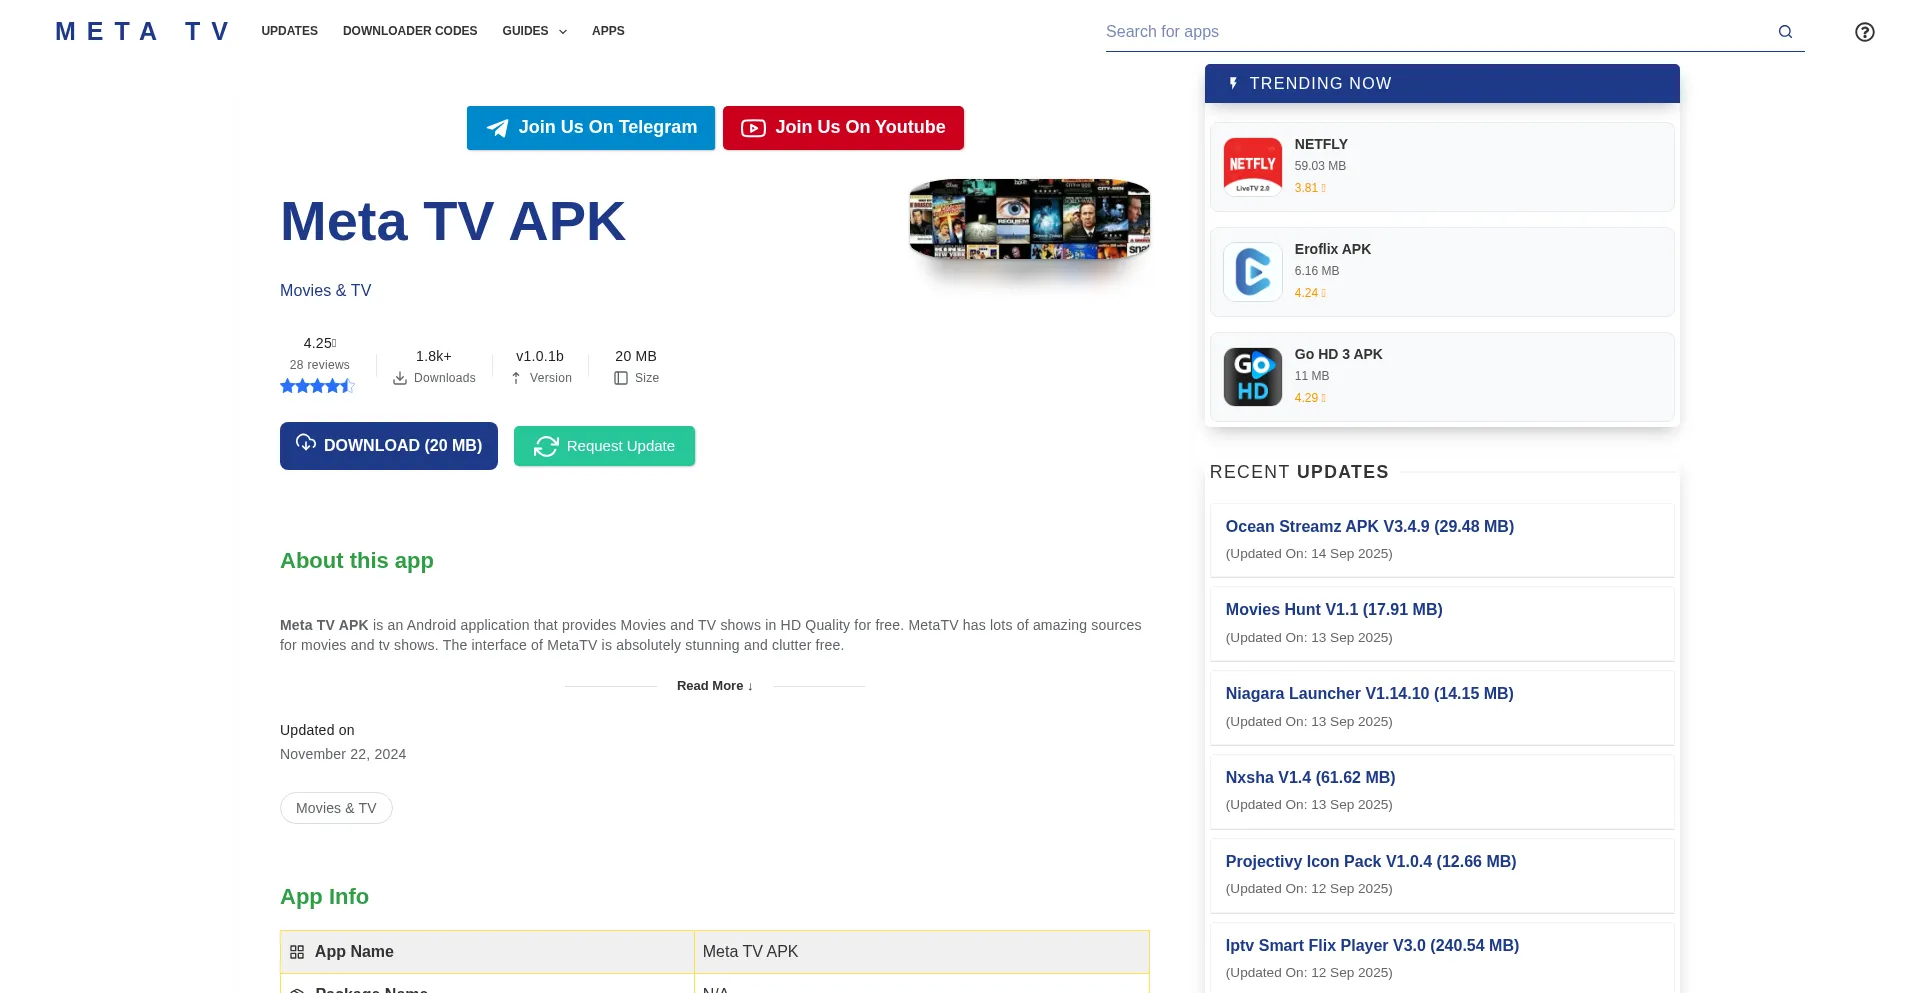This screenshot has height=993, width=1920.
Task: Click the NETFLY app icon
Action: [1253, 167]
